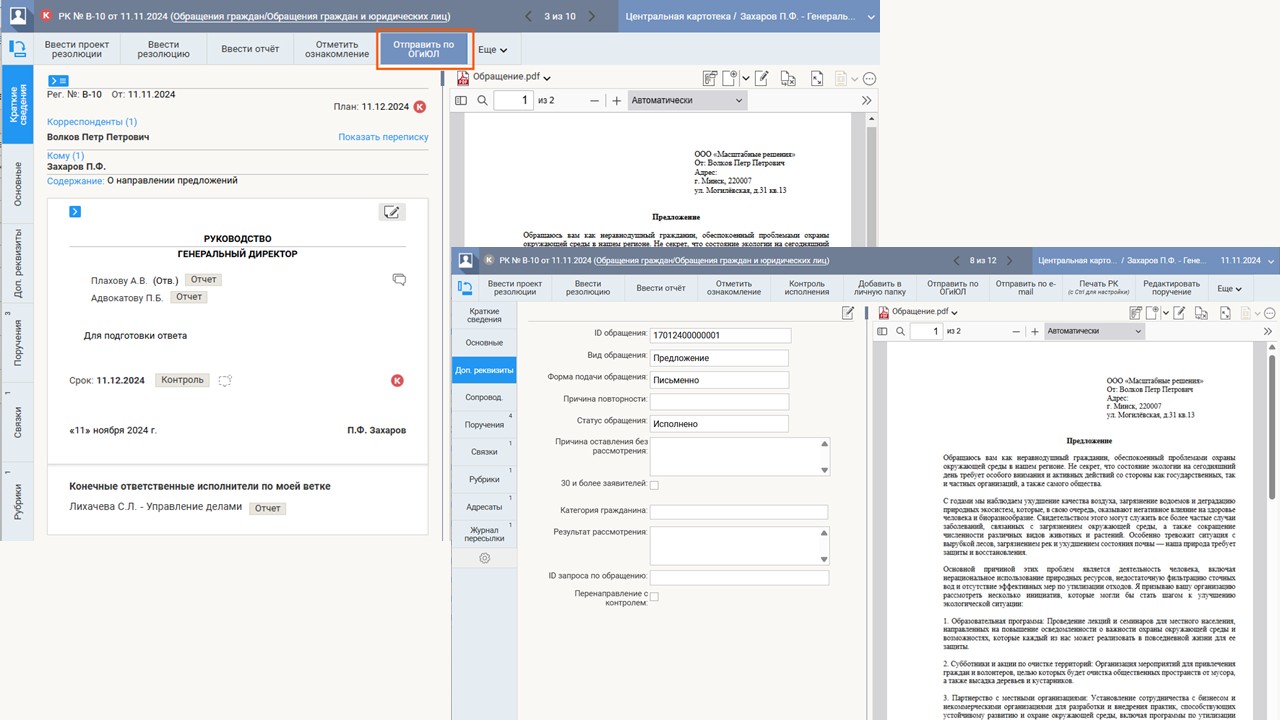
Task: Click the Контроль исполнения button
Action: tap(806, 288)
